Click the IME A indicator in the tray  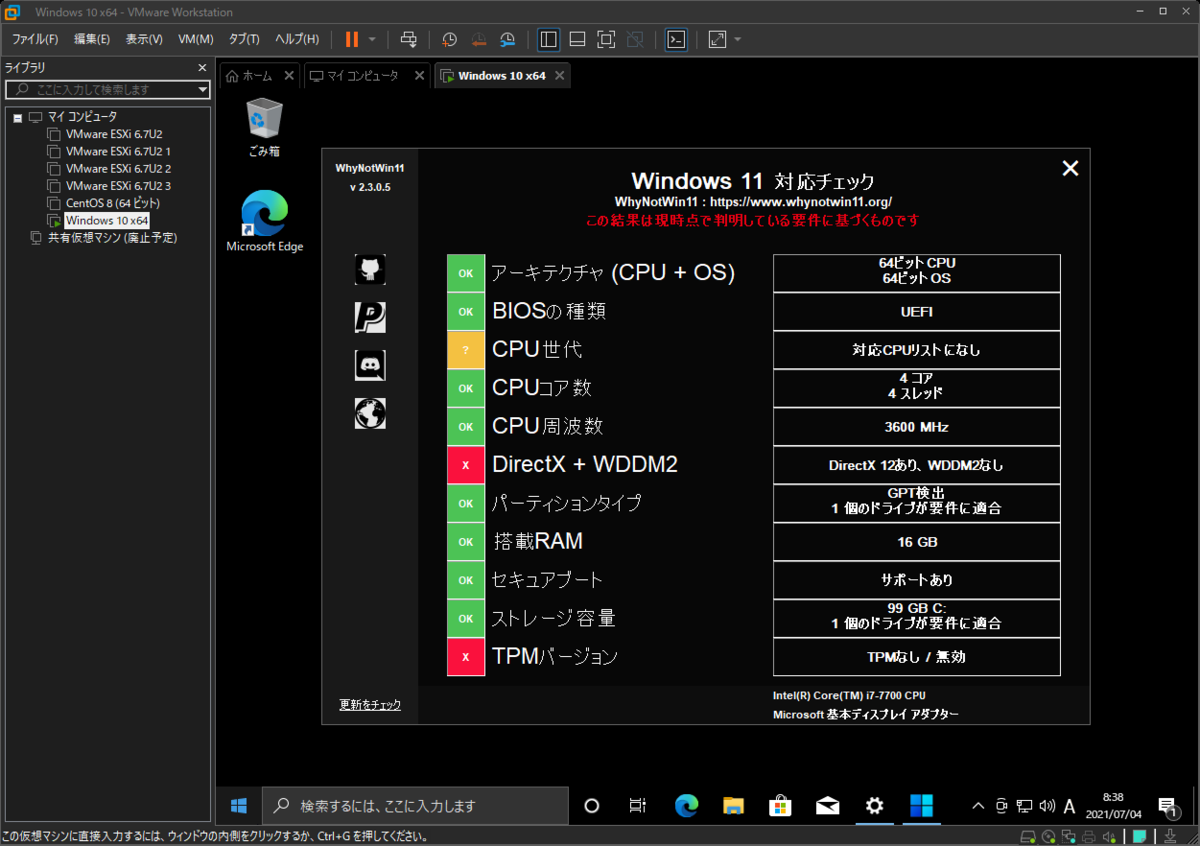pos(1069,806)
